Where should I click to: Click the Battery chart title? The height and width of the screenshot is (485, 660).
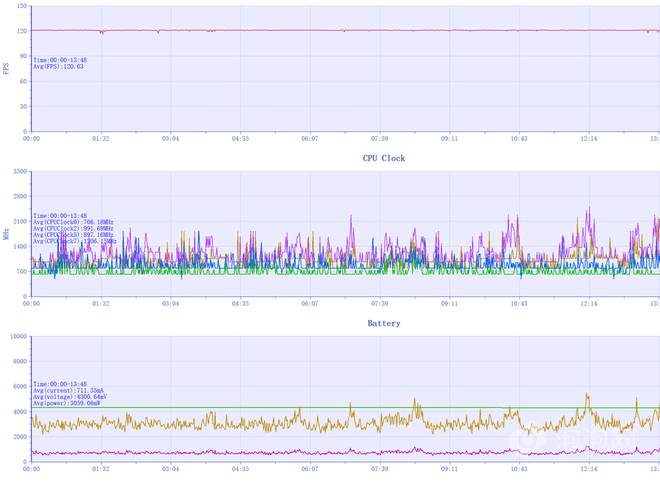coord(384,323)
